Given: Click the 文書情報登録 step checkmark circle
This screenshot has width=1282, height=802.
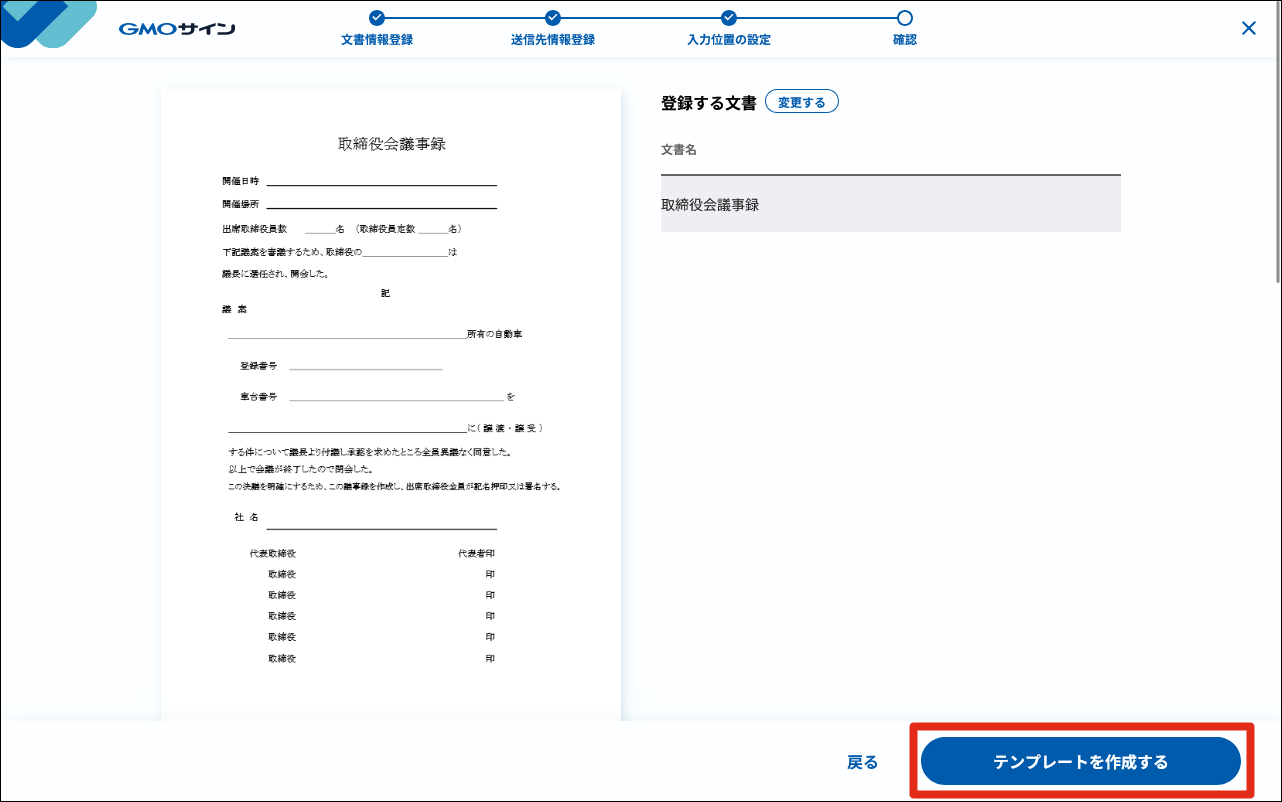Looking at the screenshot, I should [376, 17].
